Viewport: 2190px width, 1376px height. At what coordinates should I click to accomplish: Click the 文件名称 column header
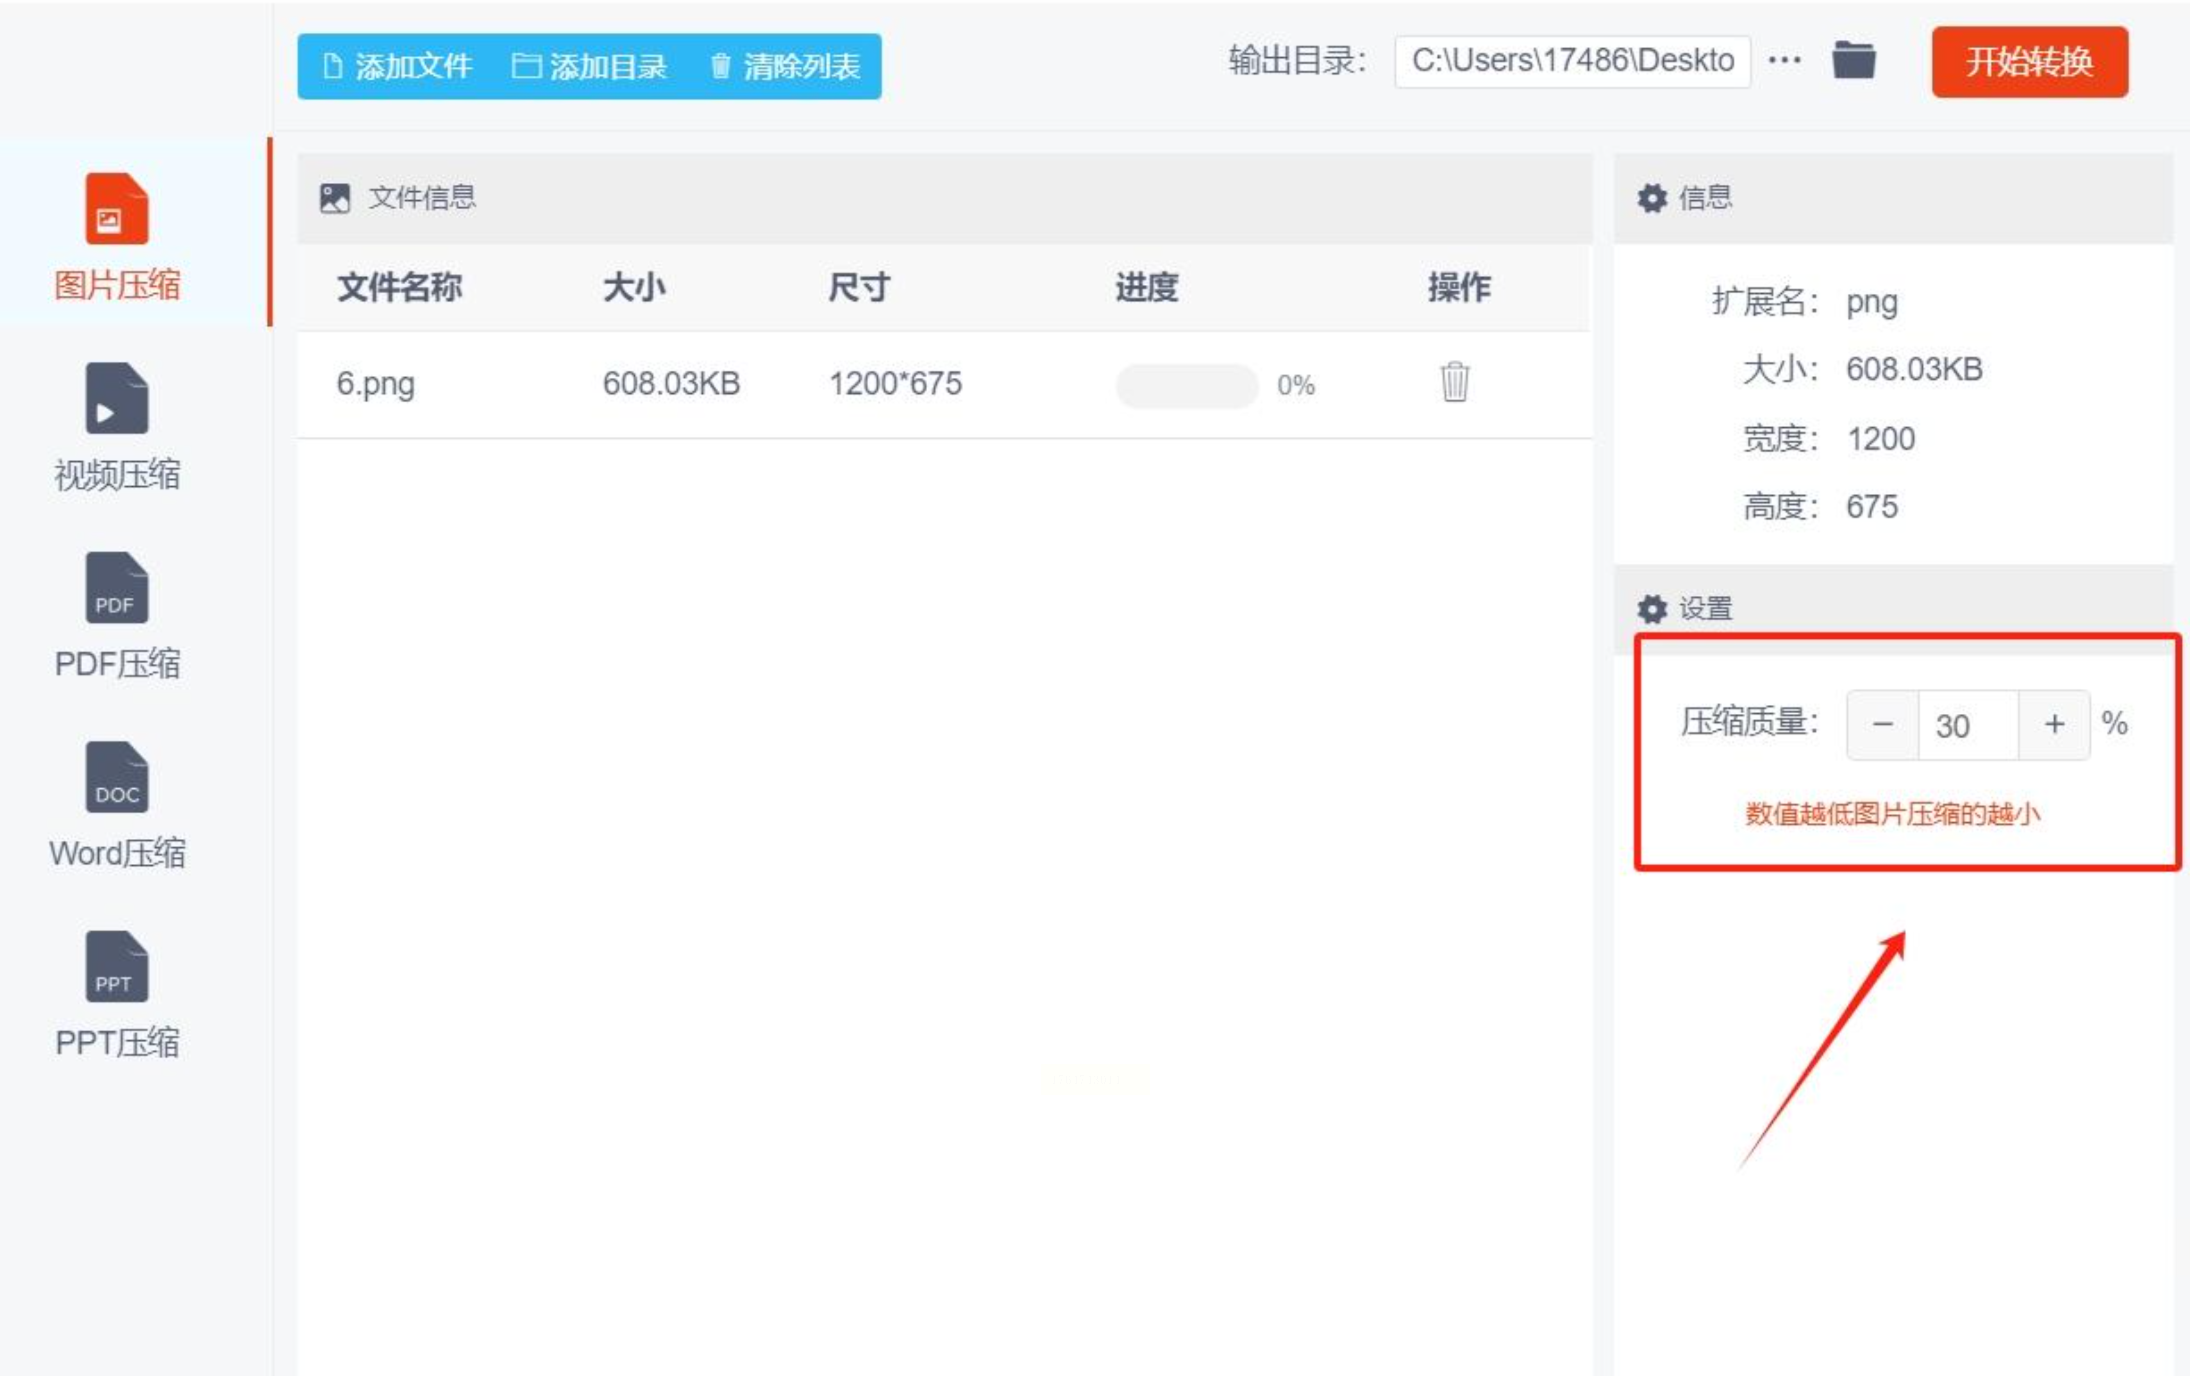(399, 288)
